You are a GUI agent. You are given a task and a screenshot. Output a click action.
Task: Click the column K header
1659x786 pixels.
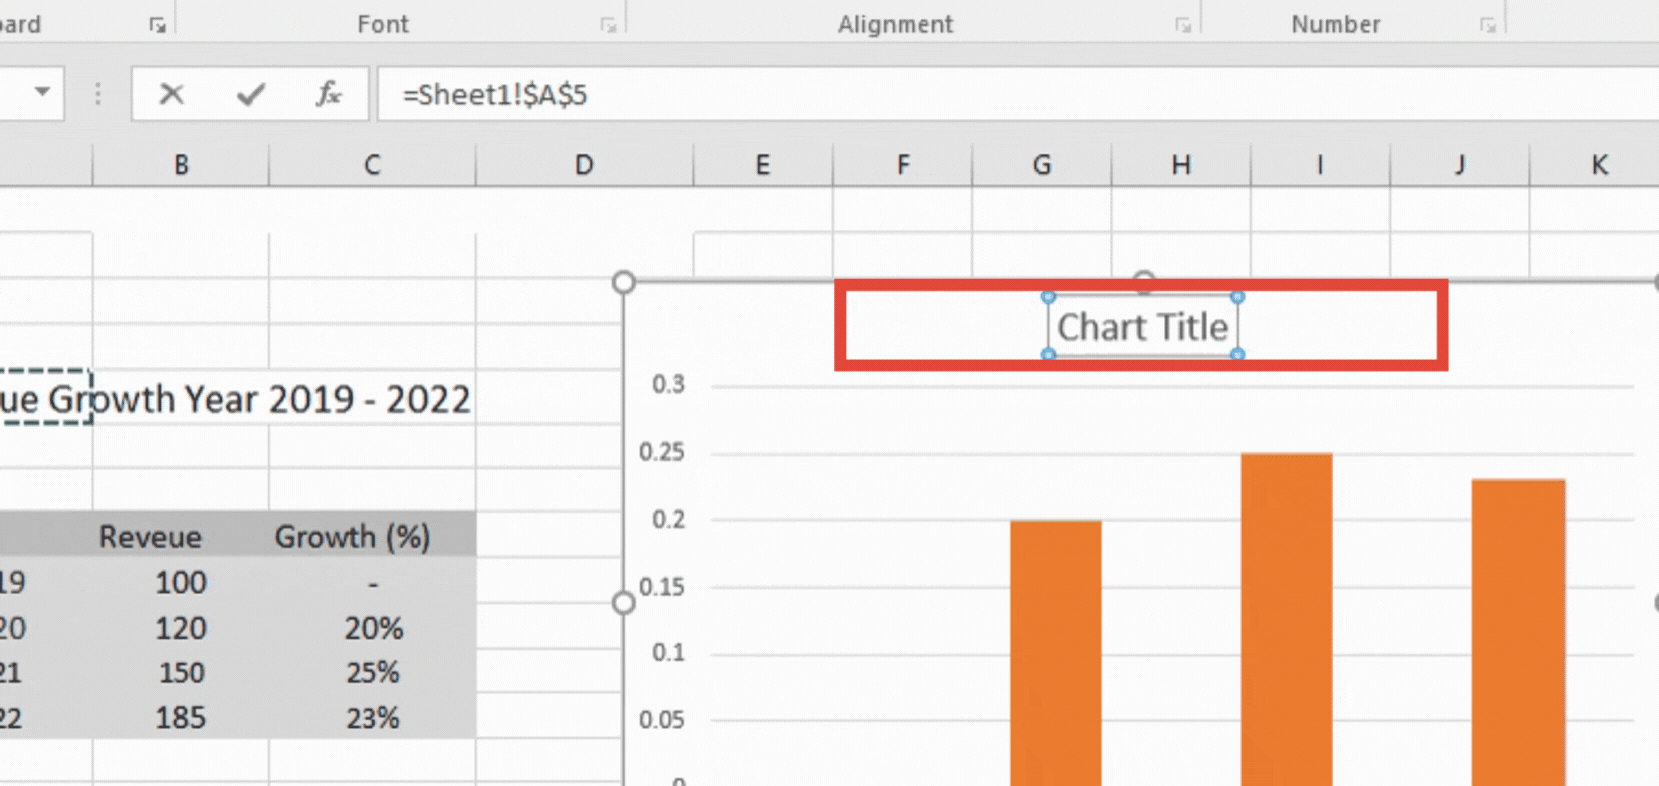1598,165
